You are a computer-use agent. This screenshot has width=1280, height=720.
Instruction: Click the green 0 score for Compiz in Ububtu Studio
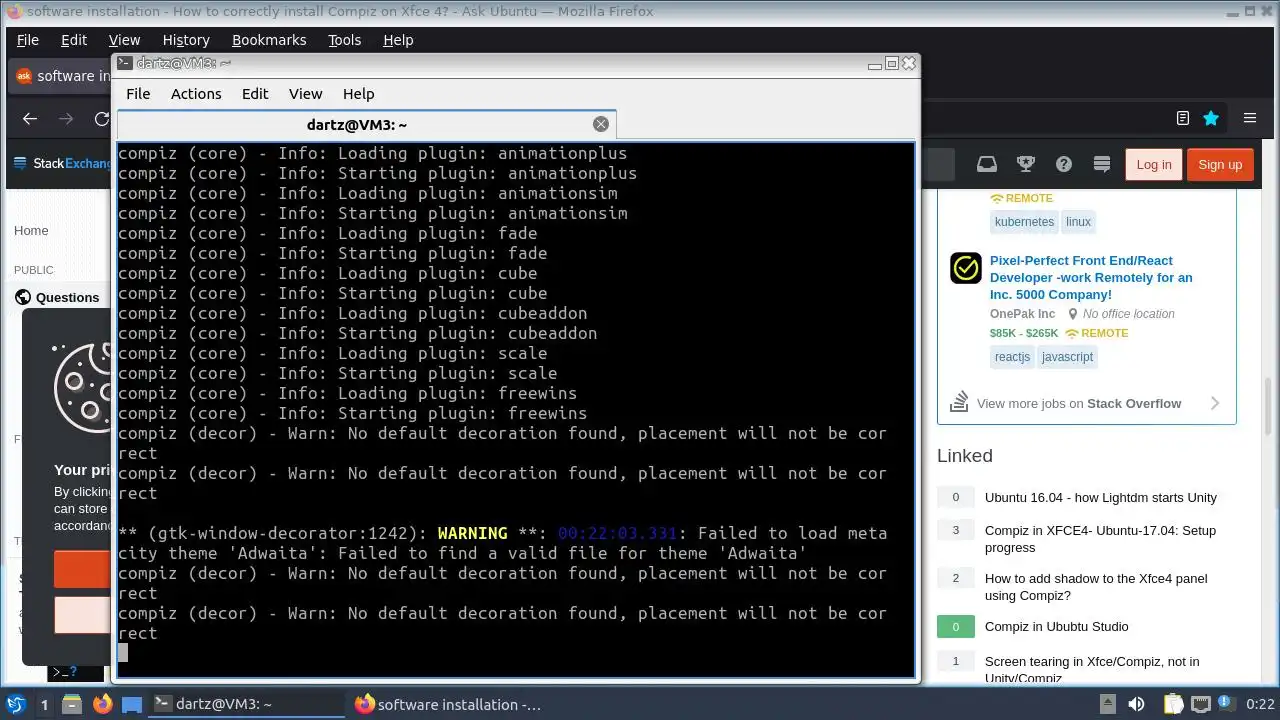(955, 626)
